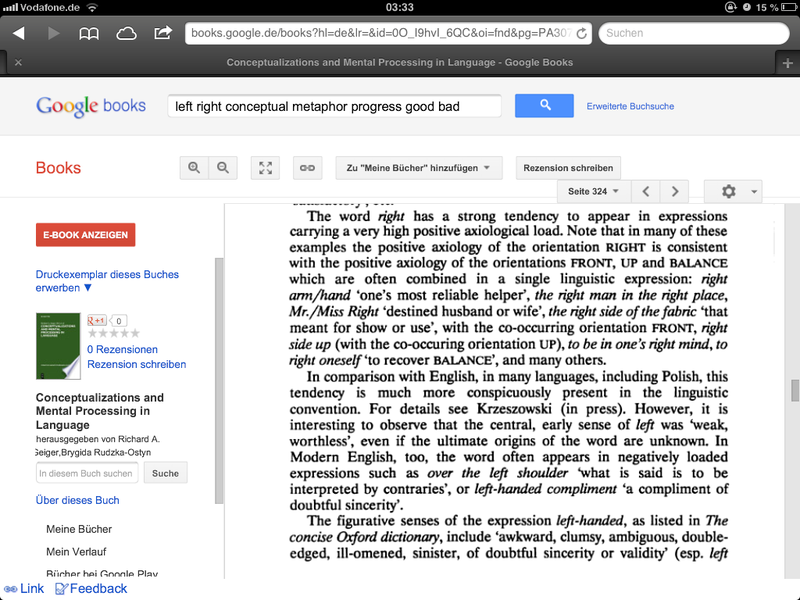Tap the Safari back arrow
The height and width of the screenshot is (600, 800).
[x=18, y=33]
